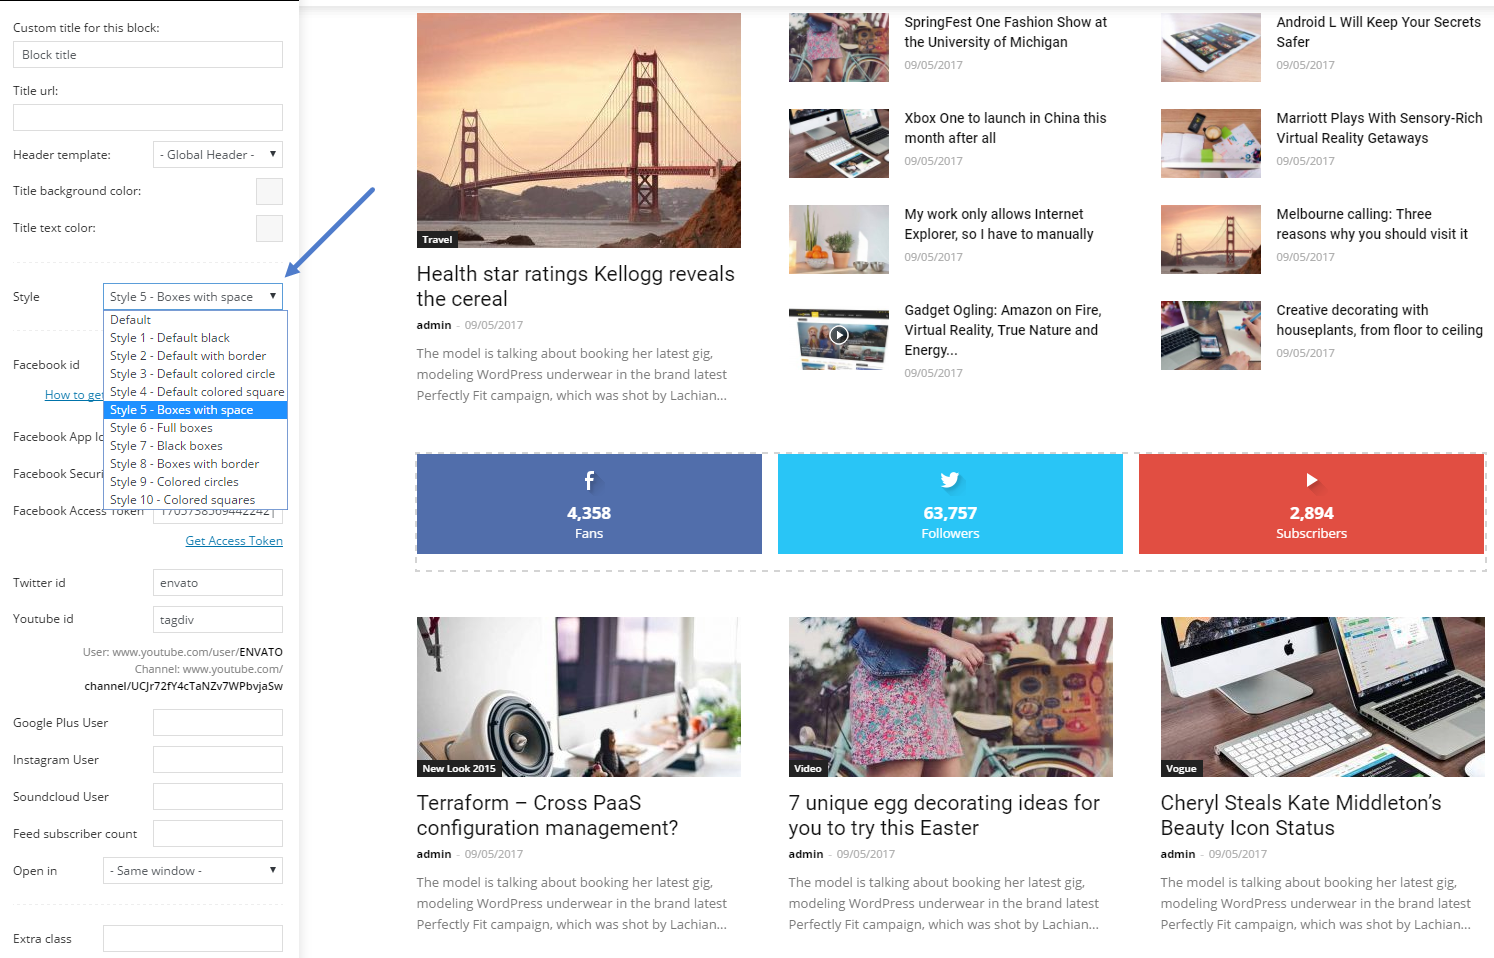Screen dimensions: 1494x958
Task: Open 'My work only allows Internet Explorer' article
Action: pos(999,224)
